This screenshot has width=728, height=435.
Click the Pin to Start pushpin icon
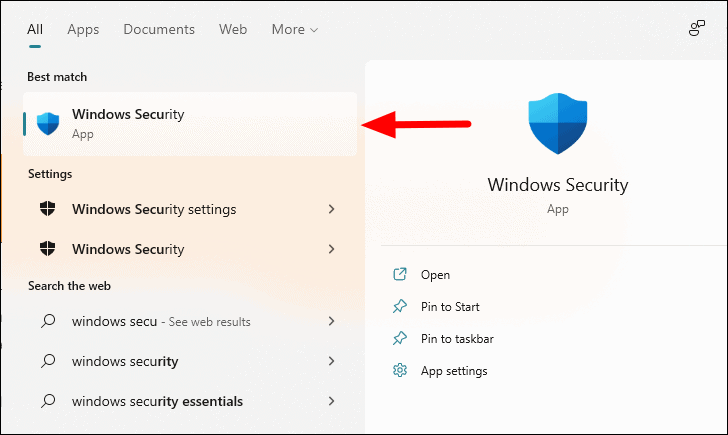pos(400,306)
